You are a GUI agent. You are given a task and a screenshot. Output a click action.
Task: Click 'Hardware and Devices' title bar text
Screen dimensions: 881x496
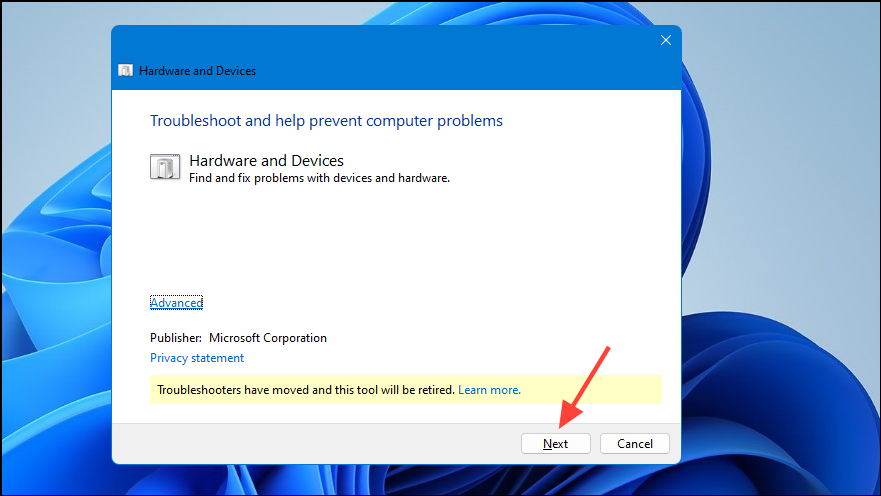[x=197, y=71]
